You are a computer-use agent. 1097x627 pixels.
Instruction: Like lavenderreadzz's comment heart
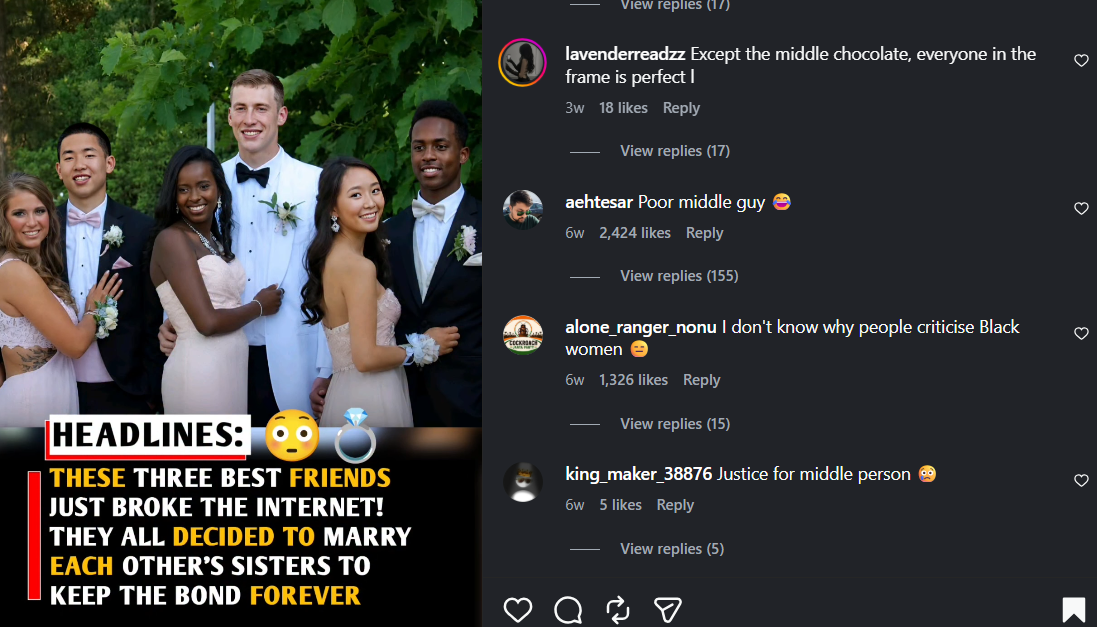pyautogui.click(x=1081, y=61)
